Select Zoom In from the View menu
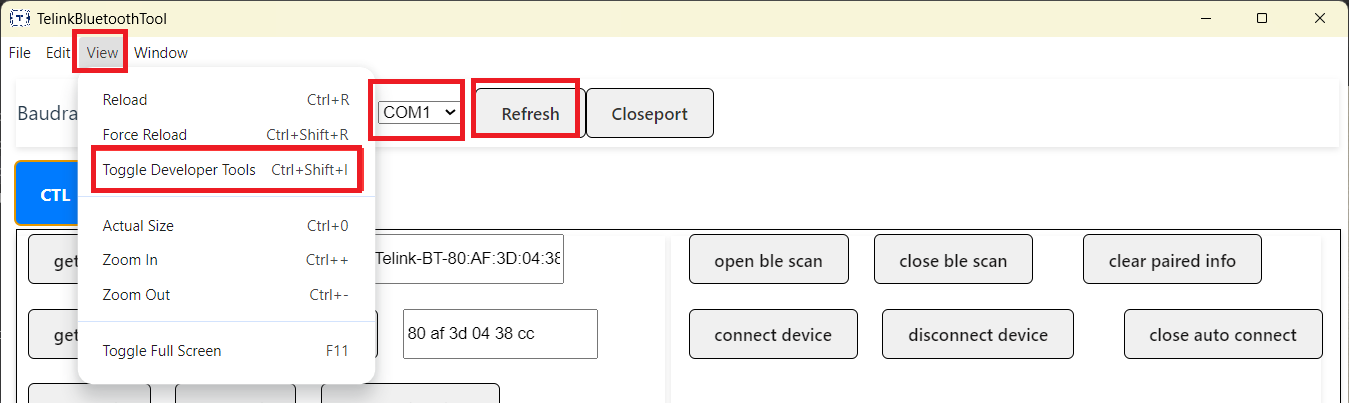 tap(226, 260)
